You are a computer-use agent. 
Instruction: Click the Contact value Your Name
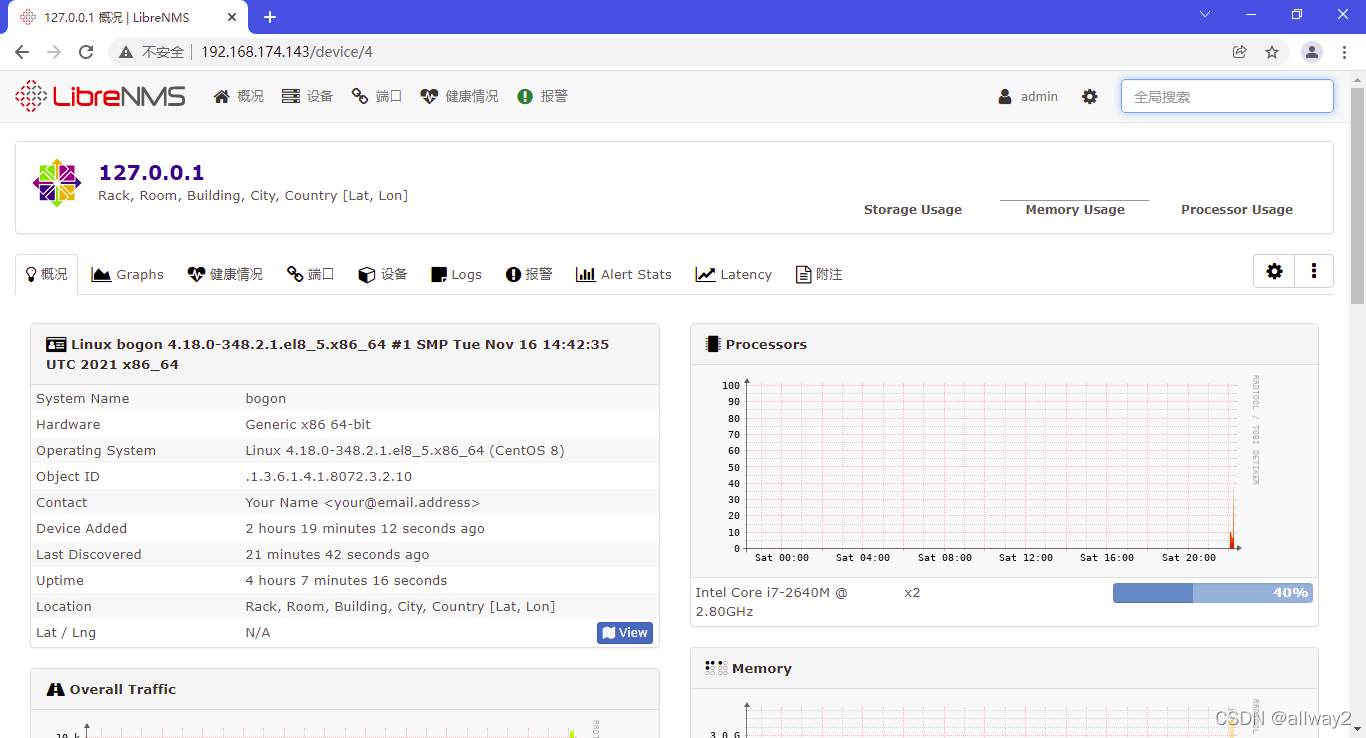click(362, 503)
